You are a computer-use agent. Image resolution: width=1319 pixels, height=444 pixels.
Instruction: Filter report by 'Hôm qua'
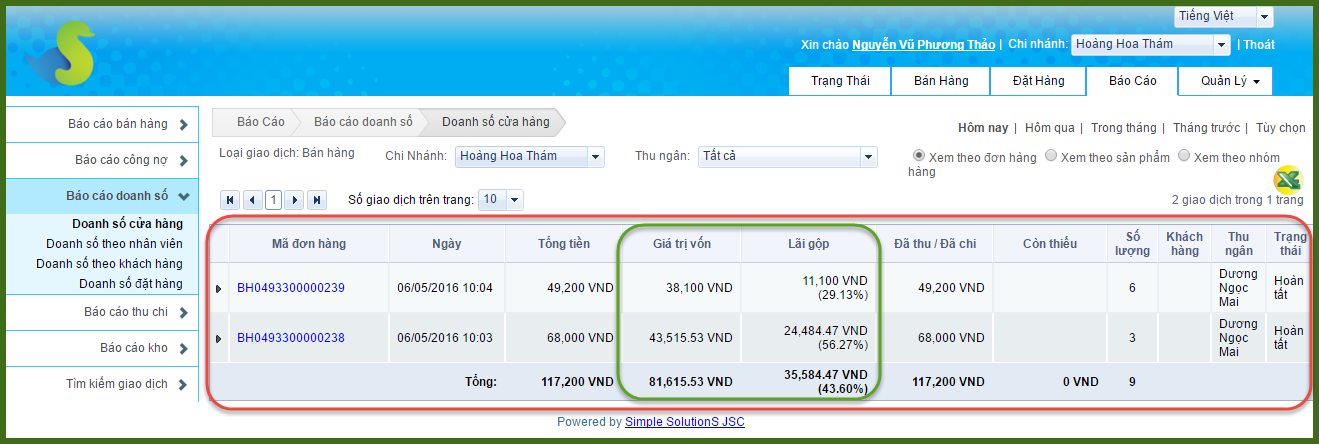click(x=1049, y=128)
